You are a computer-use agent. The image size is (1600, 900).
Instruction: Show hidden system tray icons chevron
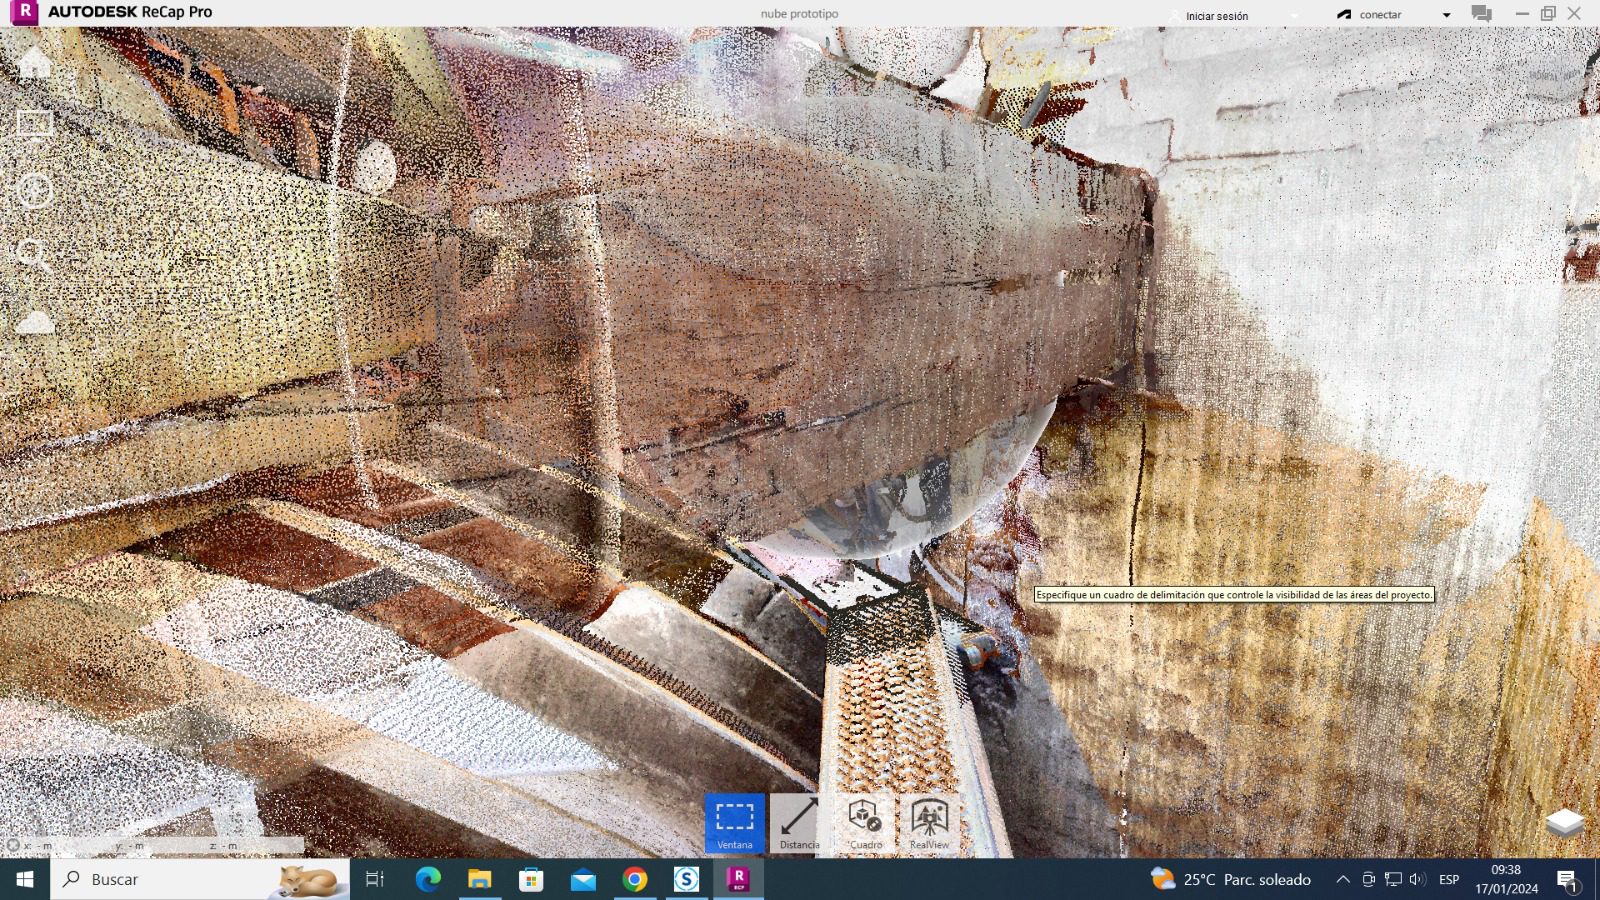tap(1342, 880)
